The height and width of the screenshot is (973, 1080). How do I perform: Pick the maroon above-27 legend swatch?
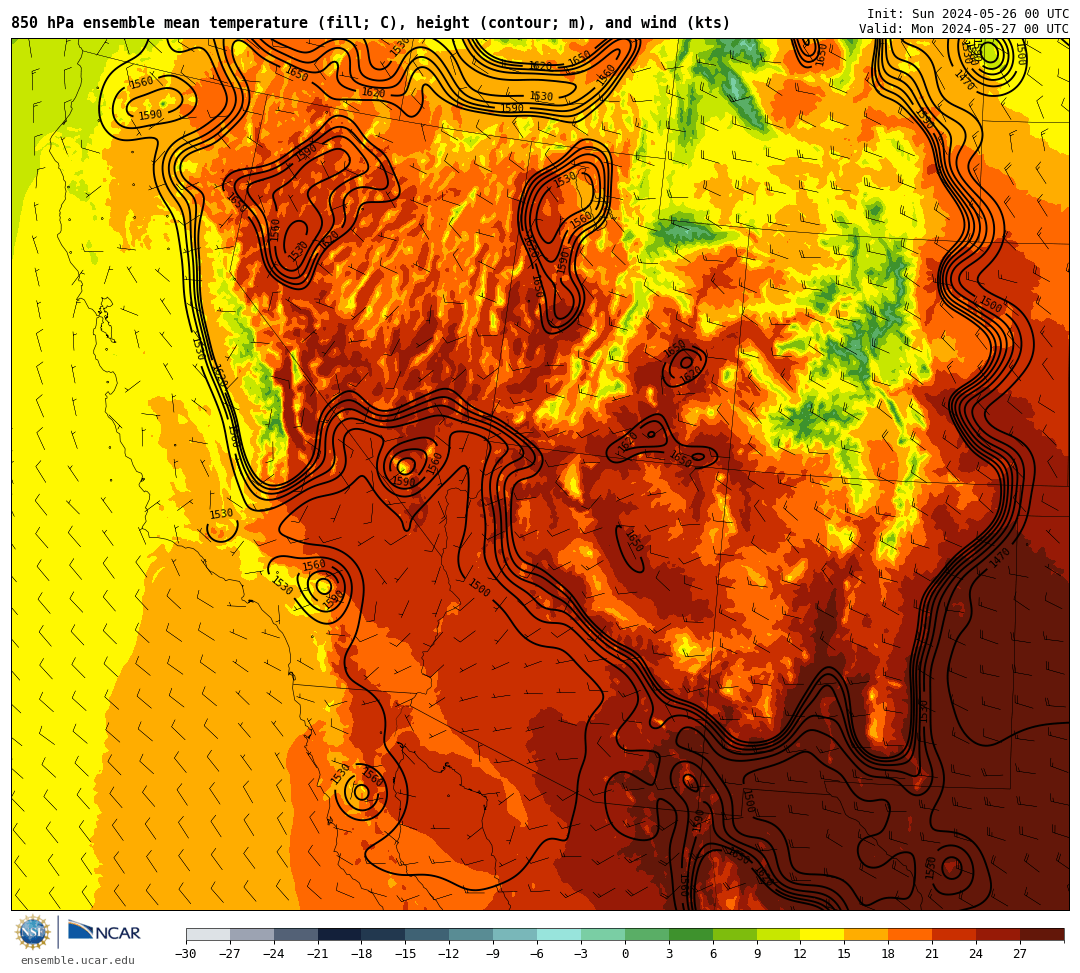tap(1042, 934)
